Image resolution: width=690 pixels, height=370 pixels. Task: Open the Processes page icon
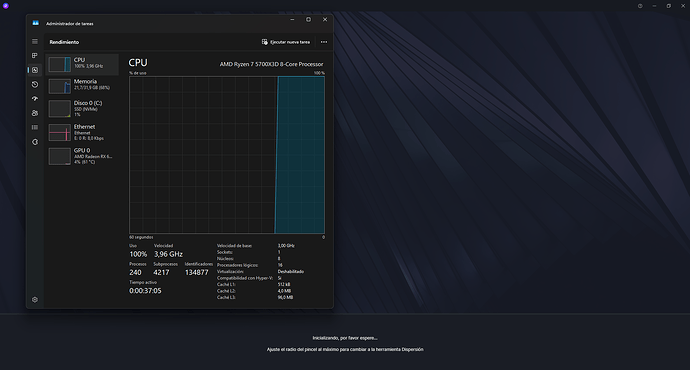pyautogui.click(x=35, y=55)
